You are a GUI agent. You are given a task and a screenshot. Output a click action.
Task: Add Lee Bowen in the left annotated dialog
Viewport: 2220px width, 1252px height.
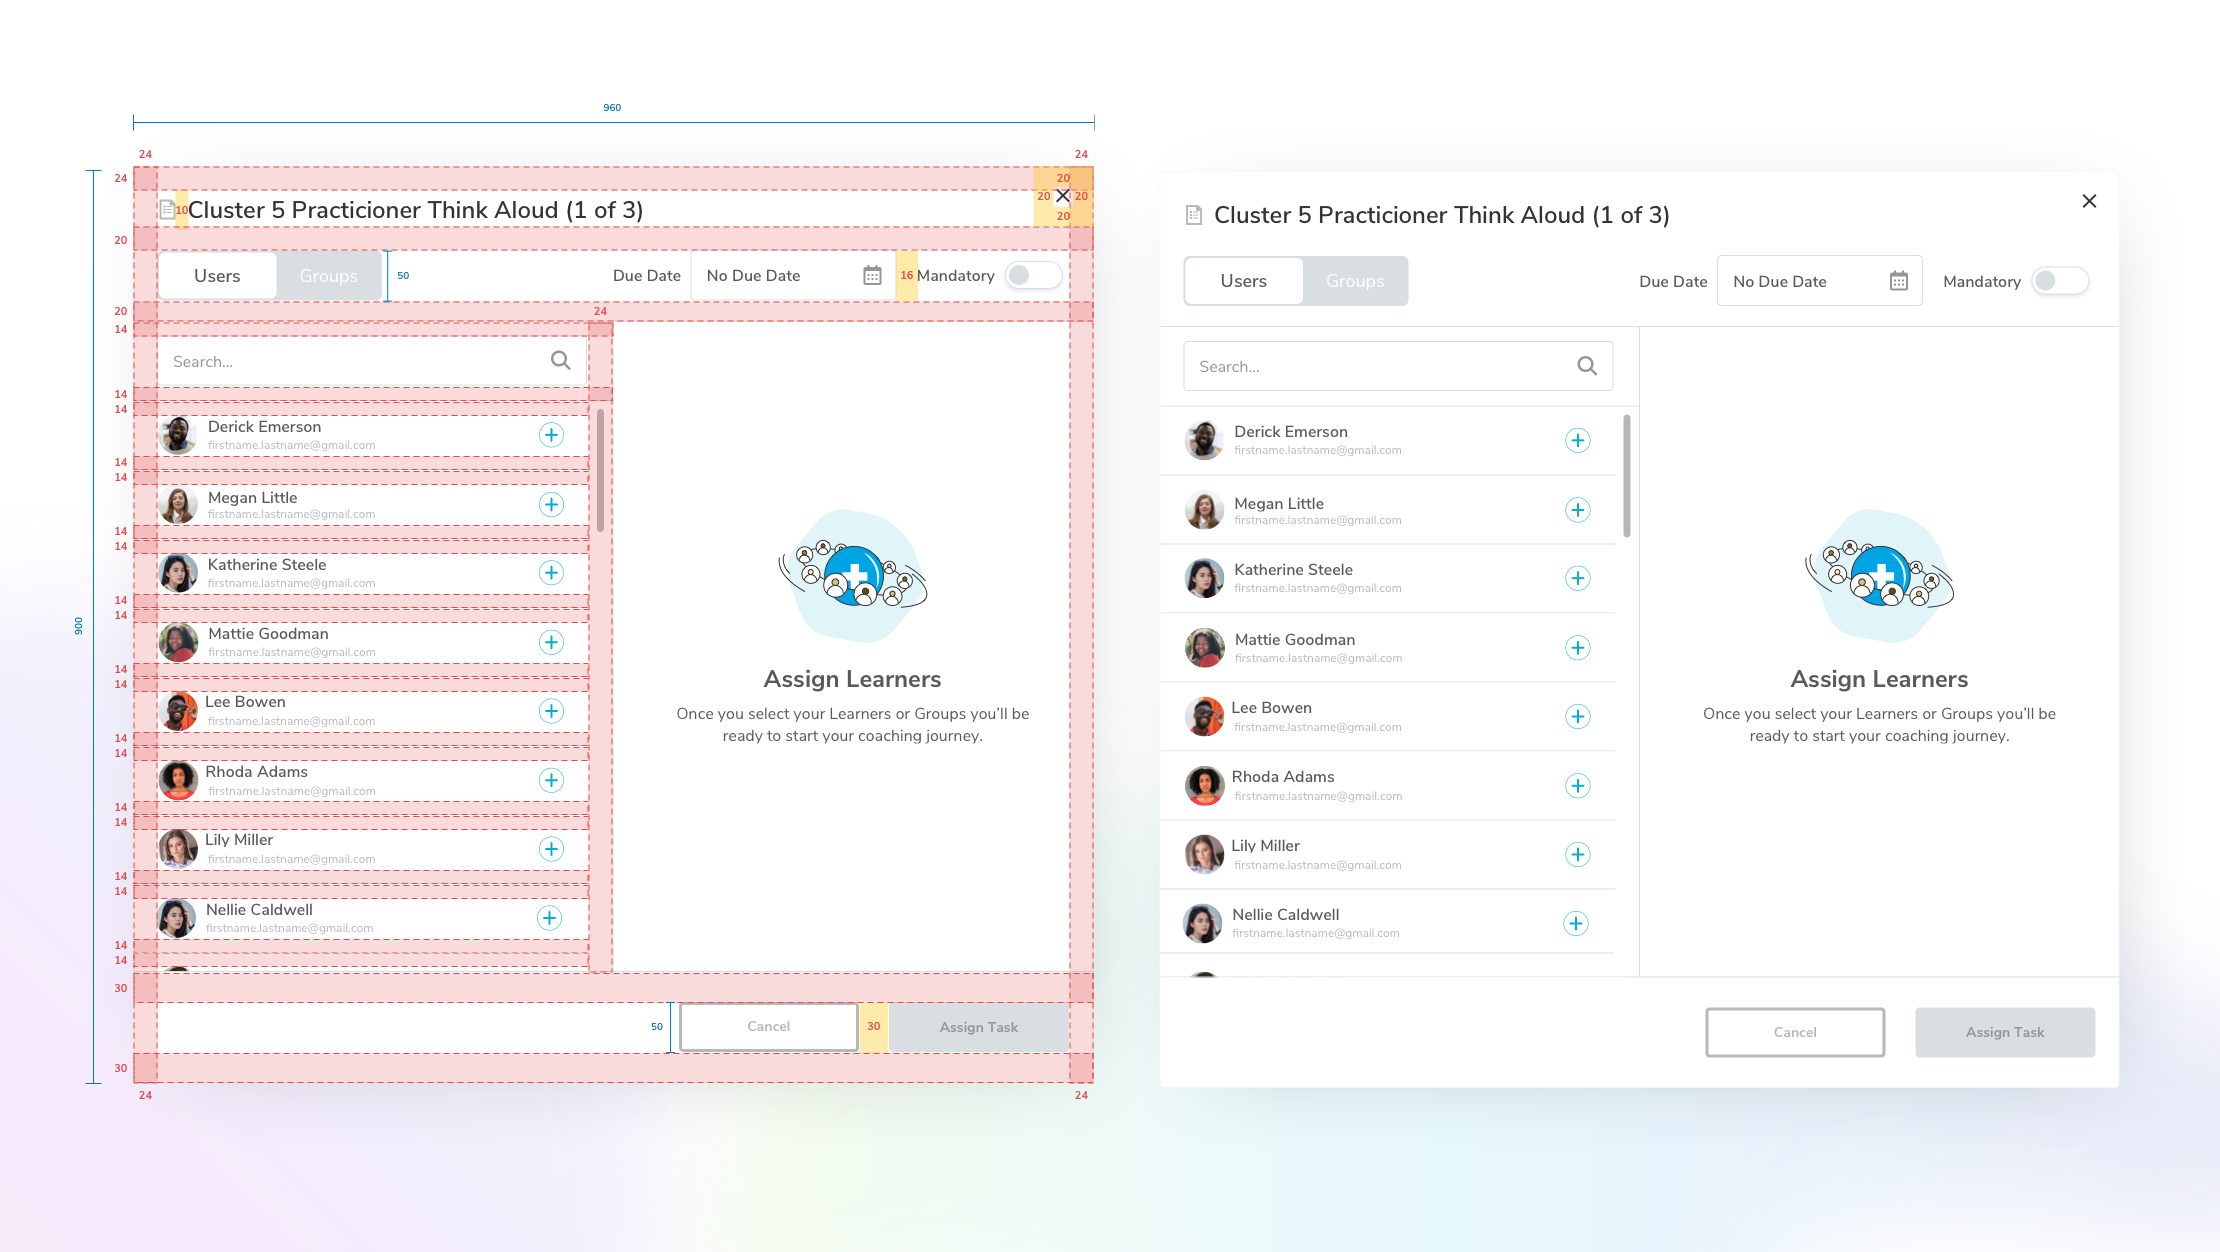[x=551, y=711]
